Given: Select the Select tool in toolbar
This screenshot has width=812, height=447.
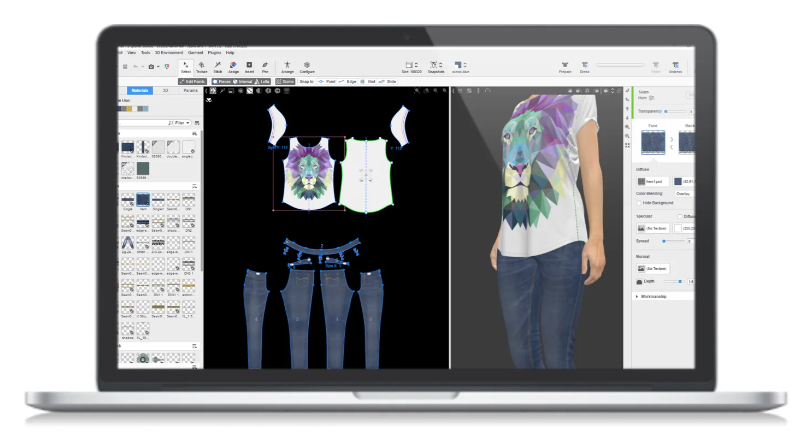Looking at the screenshot, I should click(186, 66).
